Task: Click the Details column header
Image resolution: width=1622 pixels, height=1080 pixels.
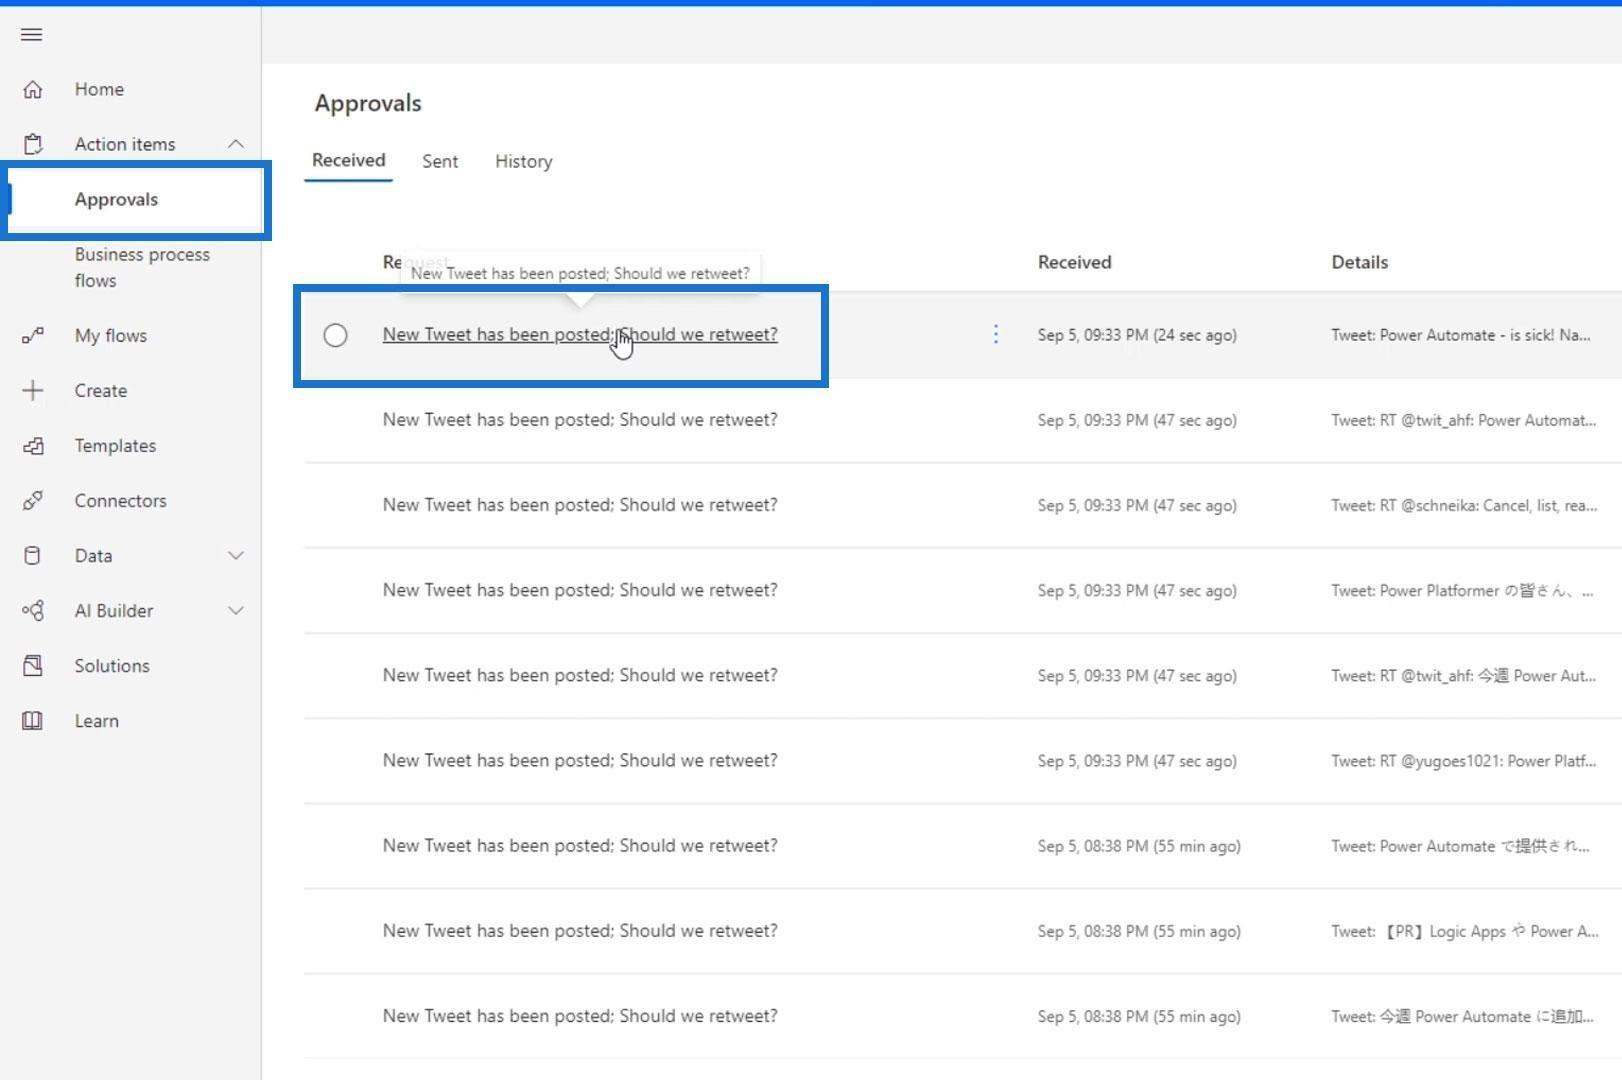Action: click(x=1359, y=262)
